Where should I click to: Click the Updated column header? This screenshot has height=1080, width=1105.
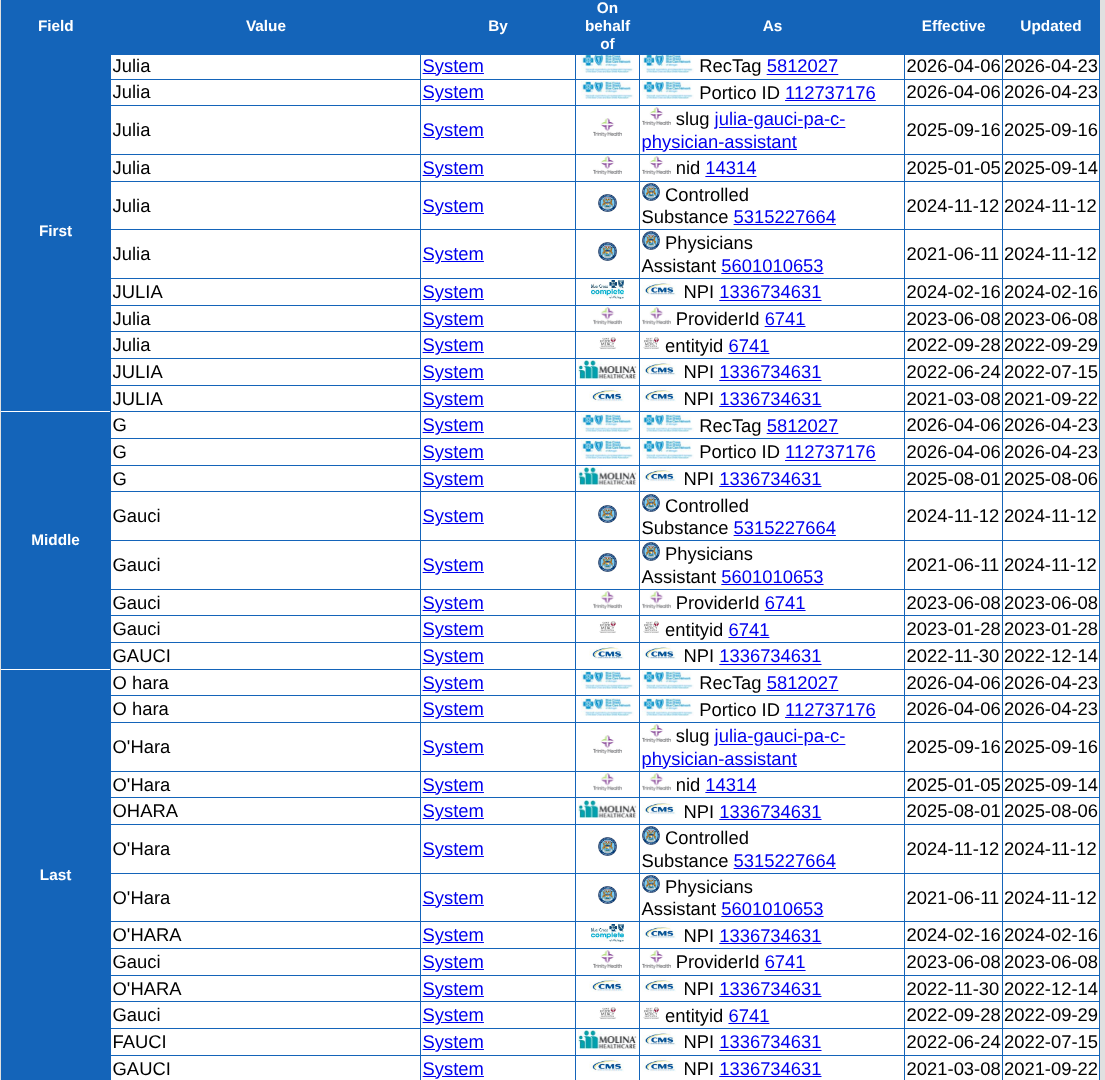click(x=1051, y=26)
